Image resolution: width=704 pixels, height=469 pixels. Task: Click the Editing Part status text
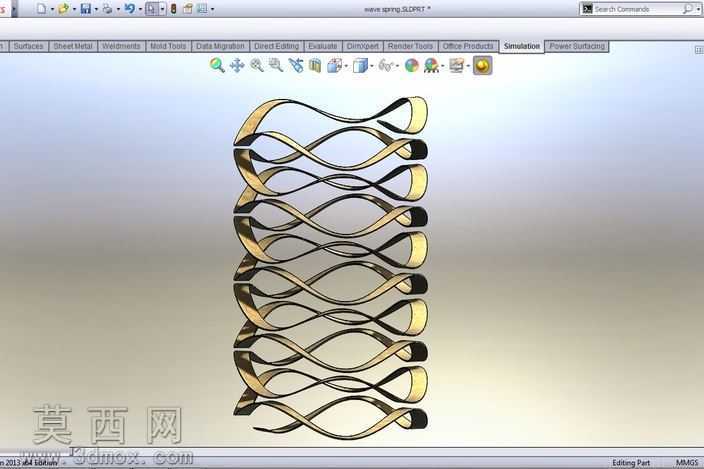click(x=631, y=463)
